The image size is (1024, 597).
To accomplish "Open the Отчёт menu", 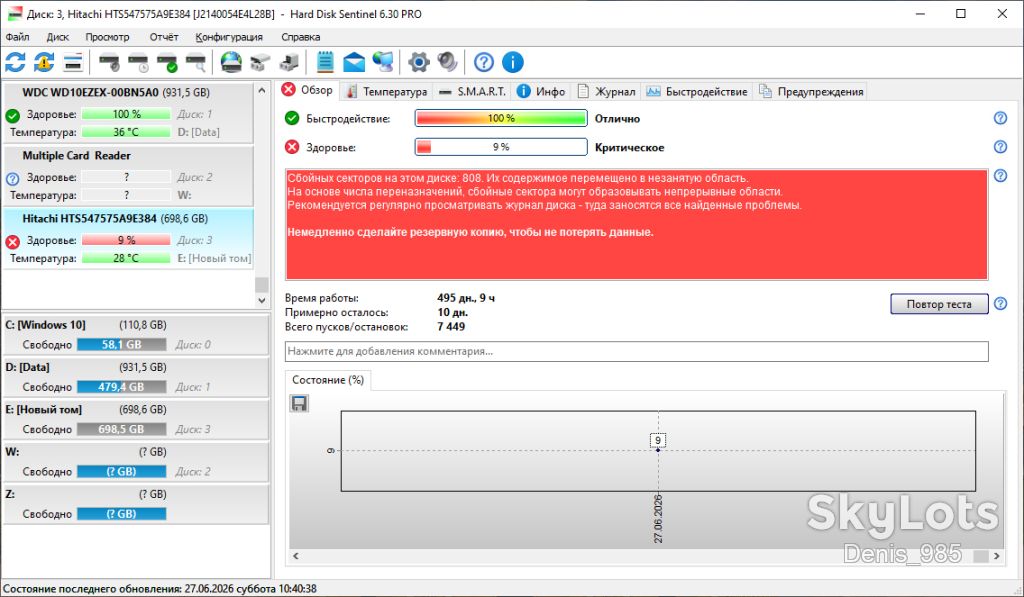I will (164, 37).
